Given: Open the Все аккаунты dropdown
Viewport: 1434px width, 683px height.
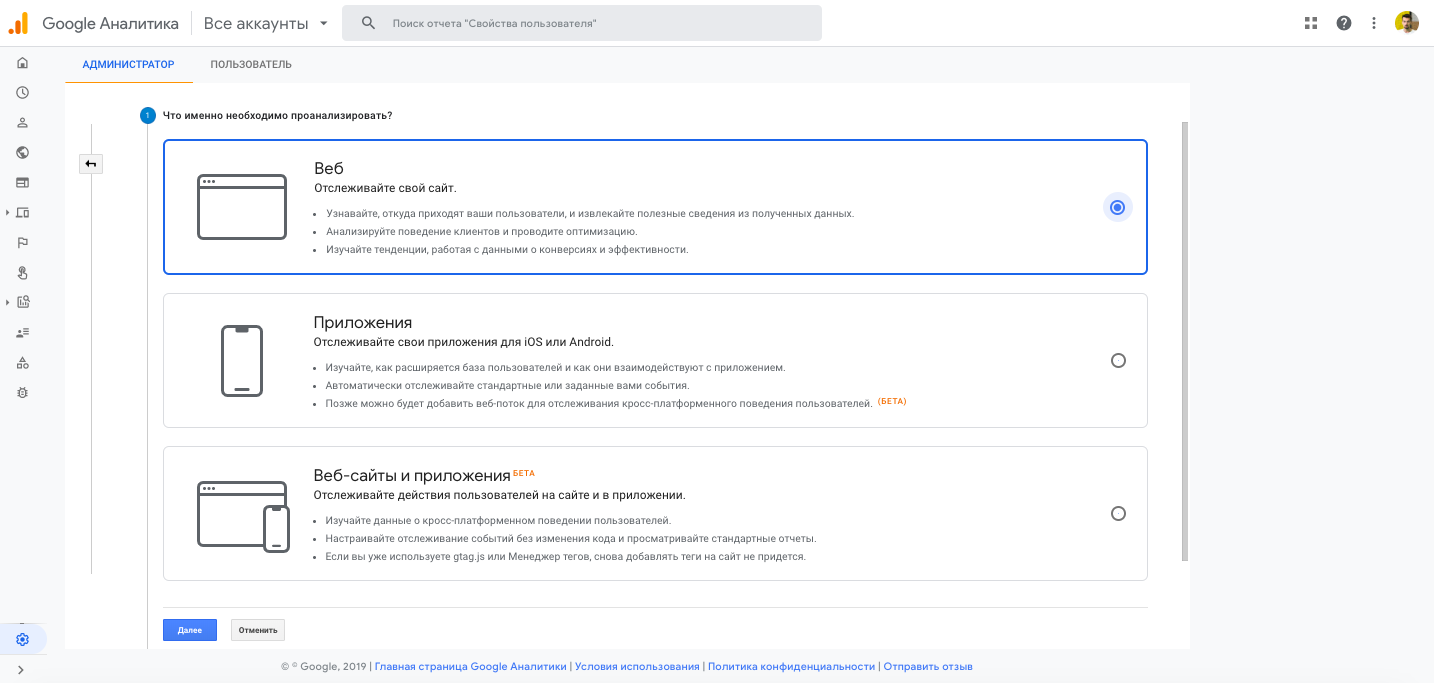Looking at the screenshot, I should click(265, 23).
